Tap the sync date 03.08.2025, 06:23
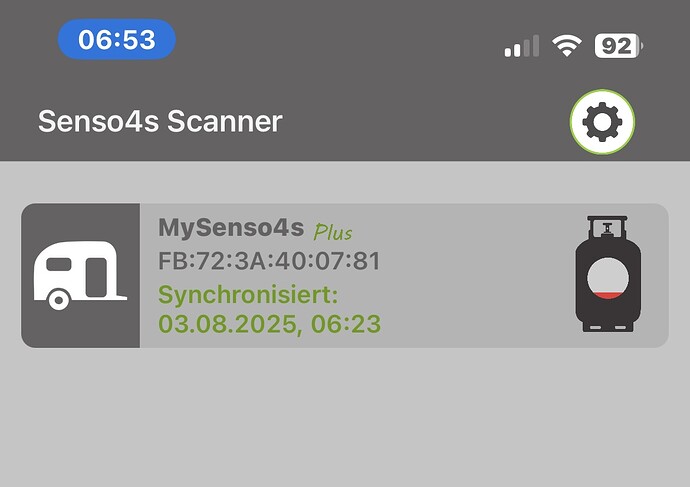Image resolution: width=690 pixels, height=487 pixels. pyautogui.click(x=269, y=324)
